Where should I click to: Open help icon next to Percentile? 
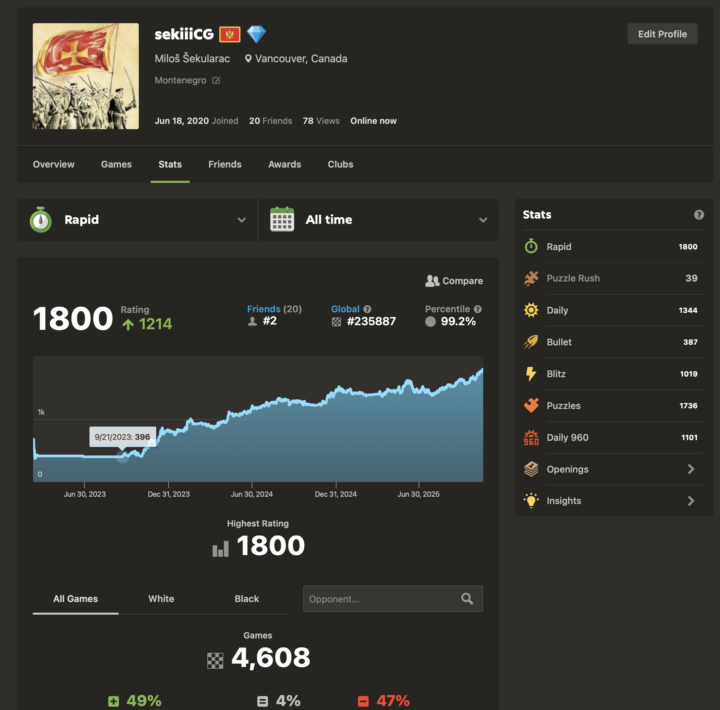point(478,309)
